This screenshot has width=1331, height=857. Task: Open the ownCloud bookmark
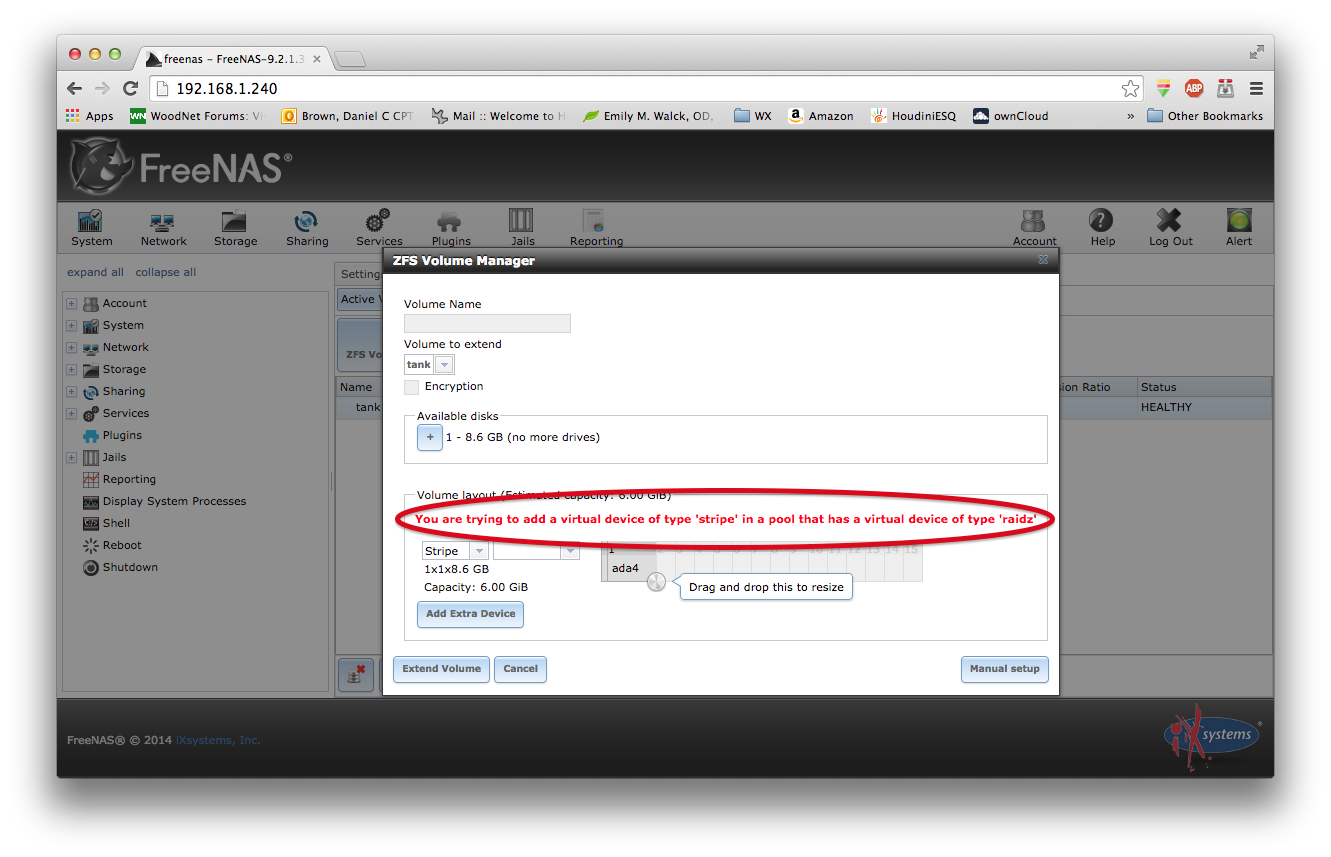click(1011, 116)
